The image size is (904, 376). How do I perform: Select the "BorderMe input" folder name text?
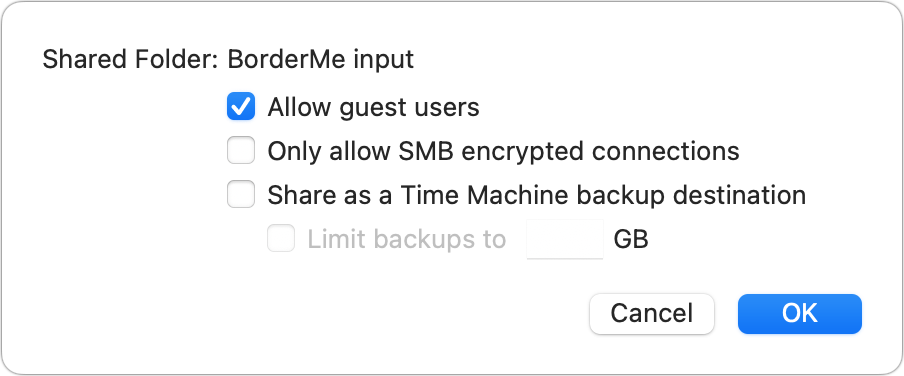point(321,59)
